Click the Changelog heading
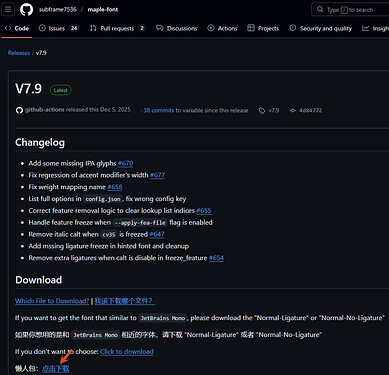 click(x=40, y=142)
